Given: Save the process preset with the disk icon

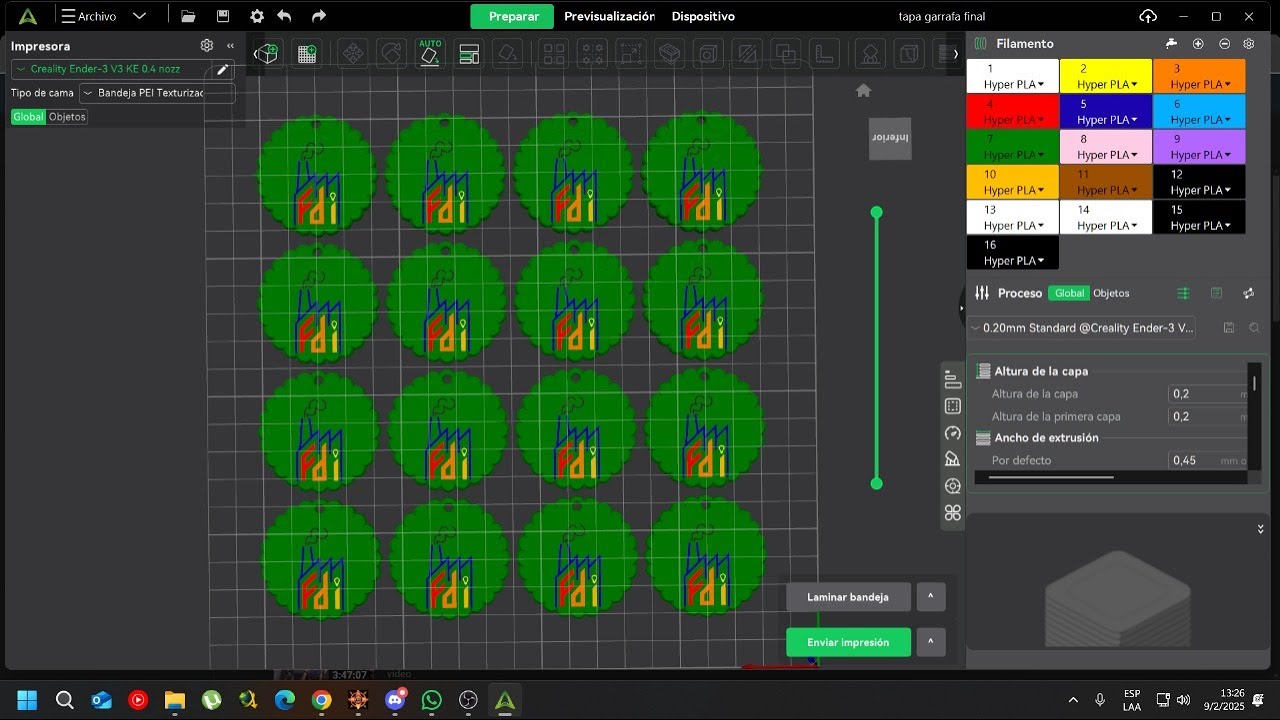Looking at the screenshot, I should [x=1228, y=328].
